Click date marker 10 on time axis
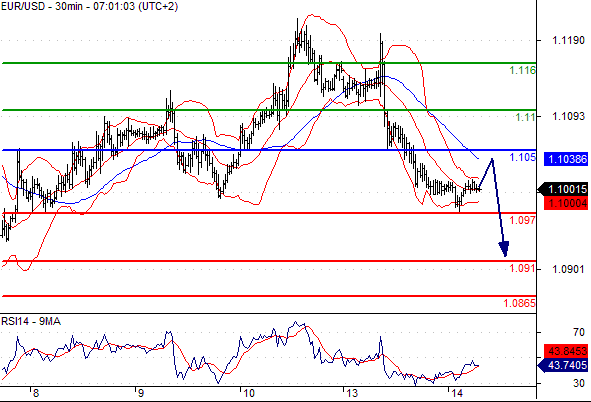Image resolution: width=591 pixels, height=402 pixels. tap(248, 394)
